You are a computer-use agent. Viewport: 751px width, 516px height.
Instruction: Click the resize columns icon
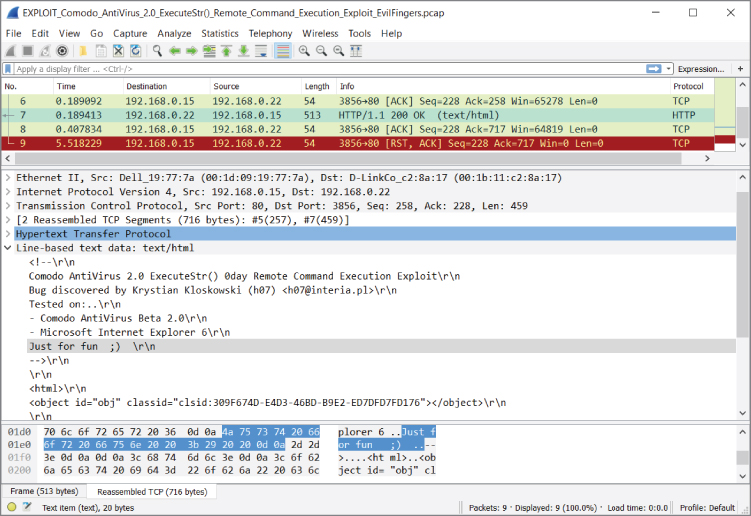pos(356,51)
